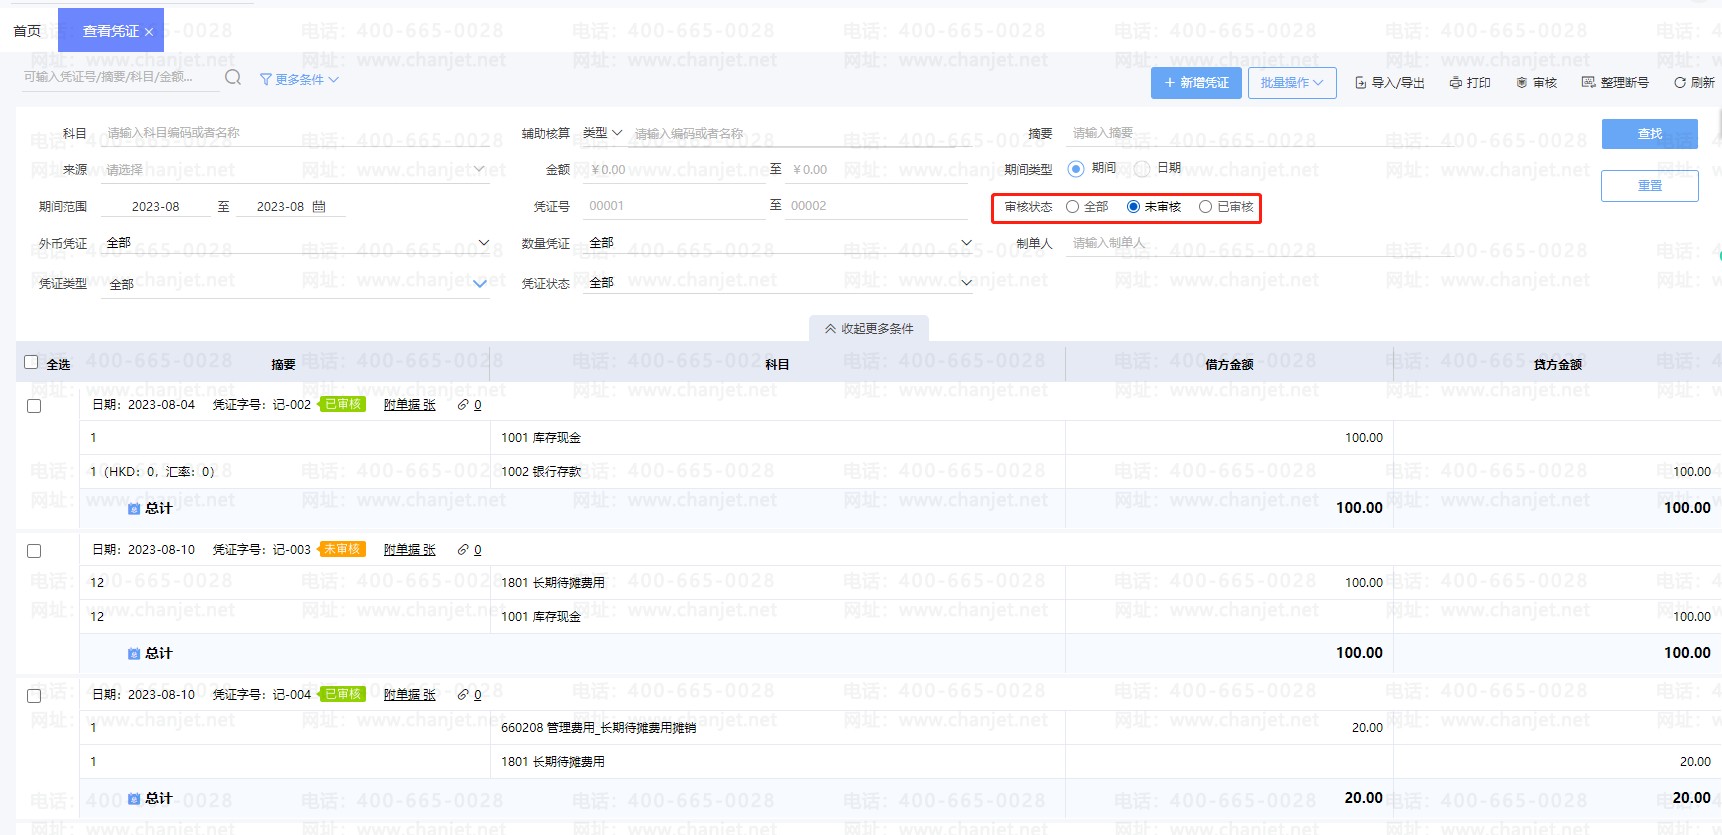Click period range end 2023-08 field
Screen dimensions: 1722x835
pos(280,207)
